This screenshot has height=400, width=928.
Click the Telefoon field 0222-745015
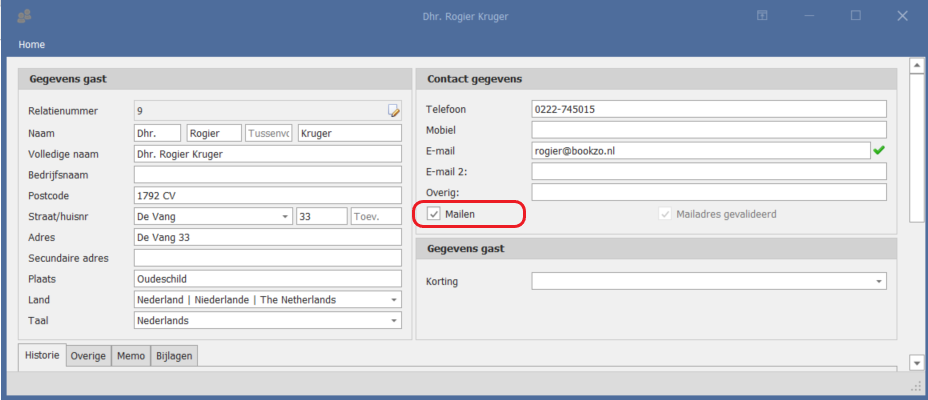709,109
